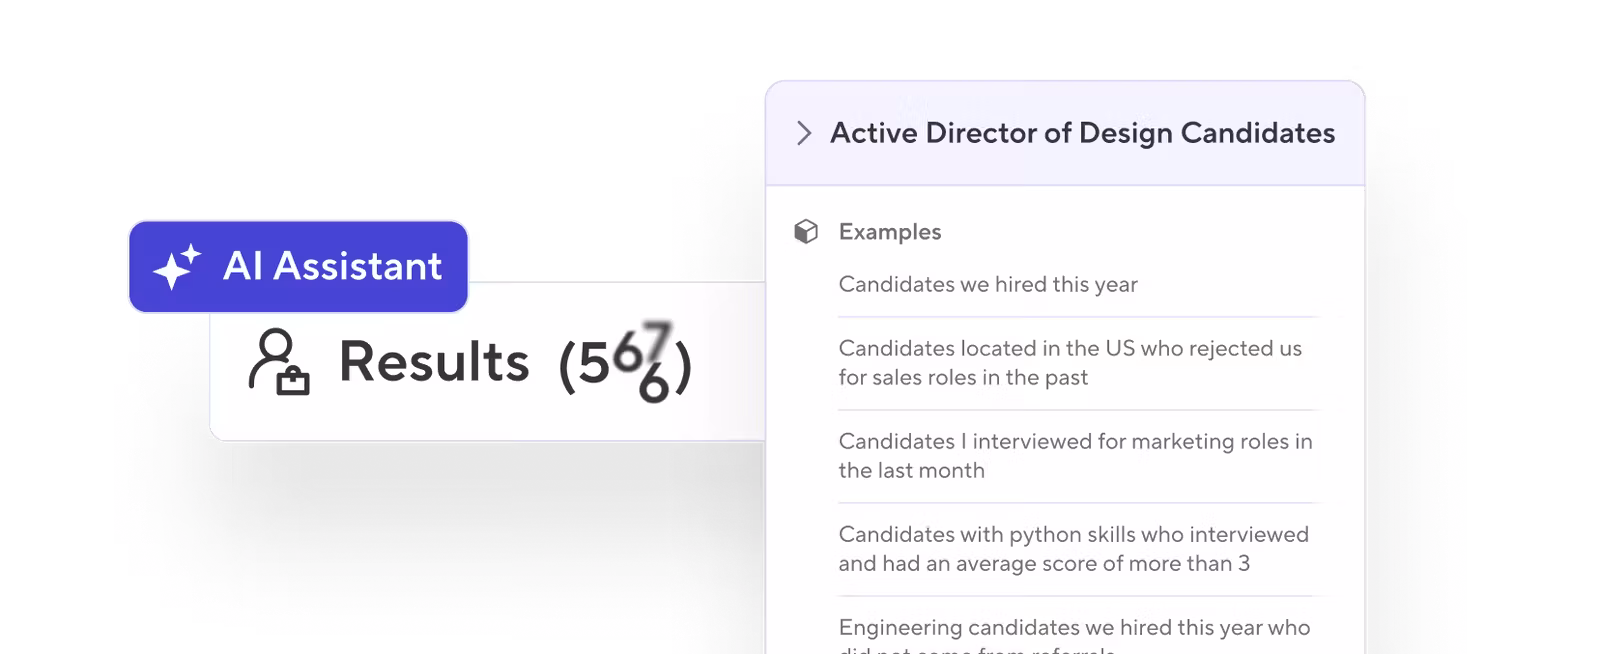This screenshot has height=654, width=1600.
Task: Click the cube icon beside Examples
Action: (806, 232)
